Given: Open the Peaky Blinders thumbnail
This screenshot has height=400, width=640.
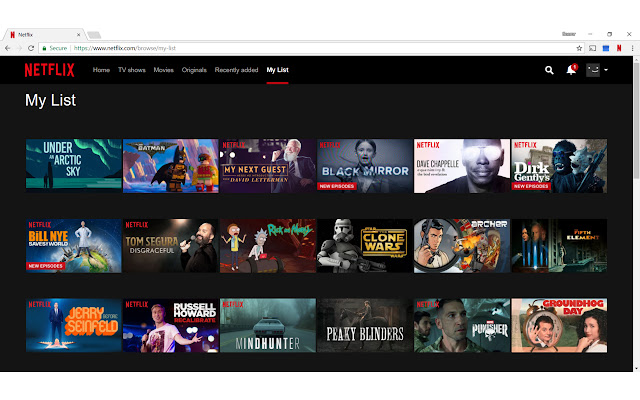Looking at the screenshot, I should tap(365, 325).
